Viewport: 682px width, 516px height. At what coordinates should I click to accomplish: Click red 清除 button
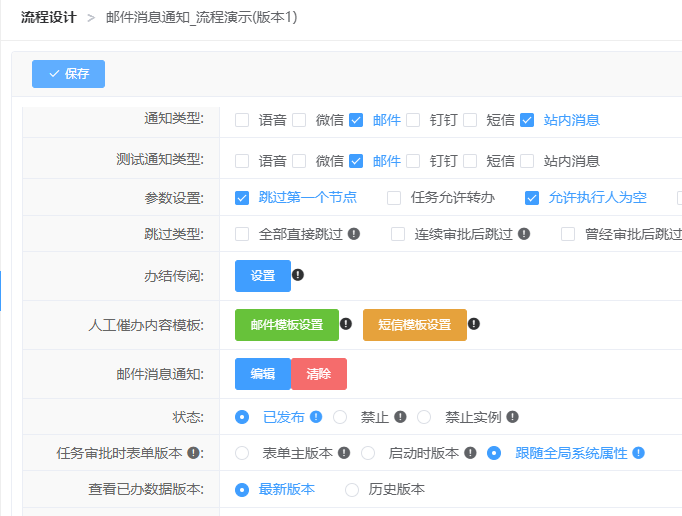[319, 374]
